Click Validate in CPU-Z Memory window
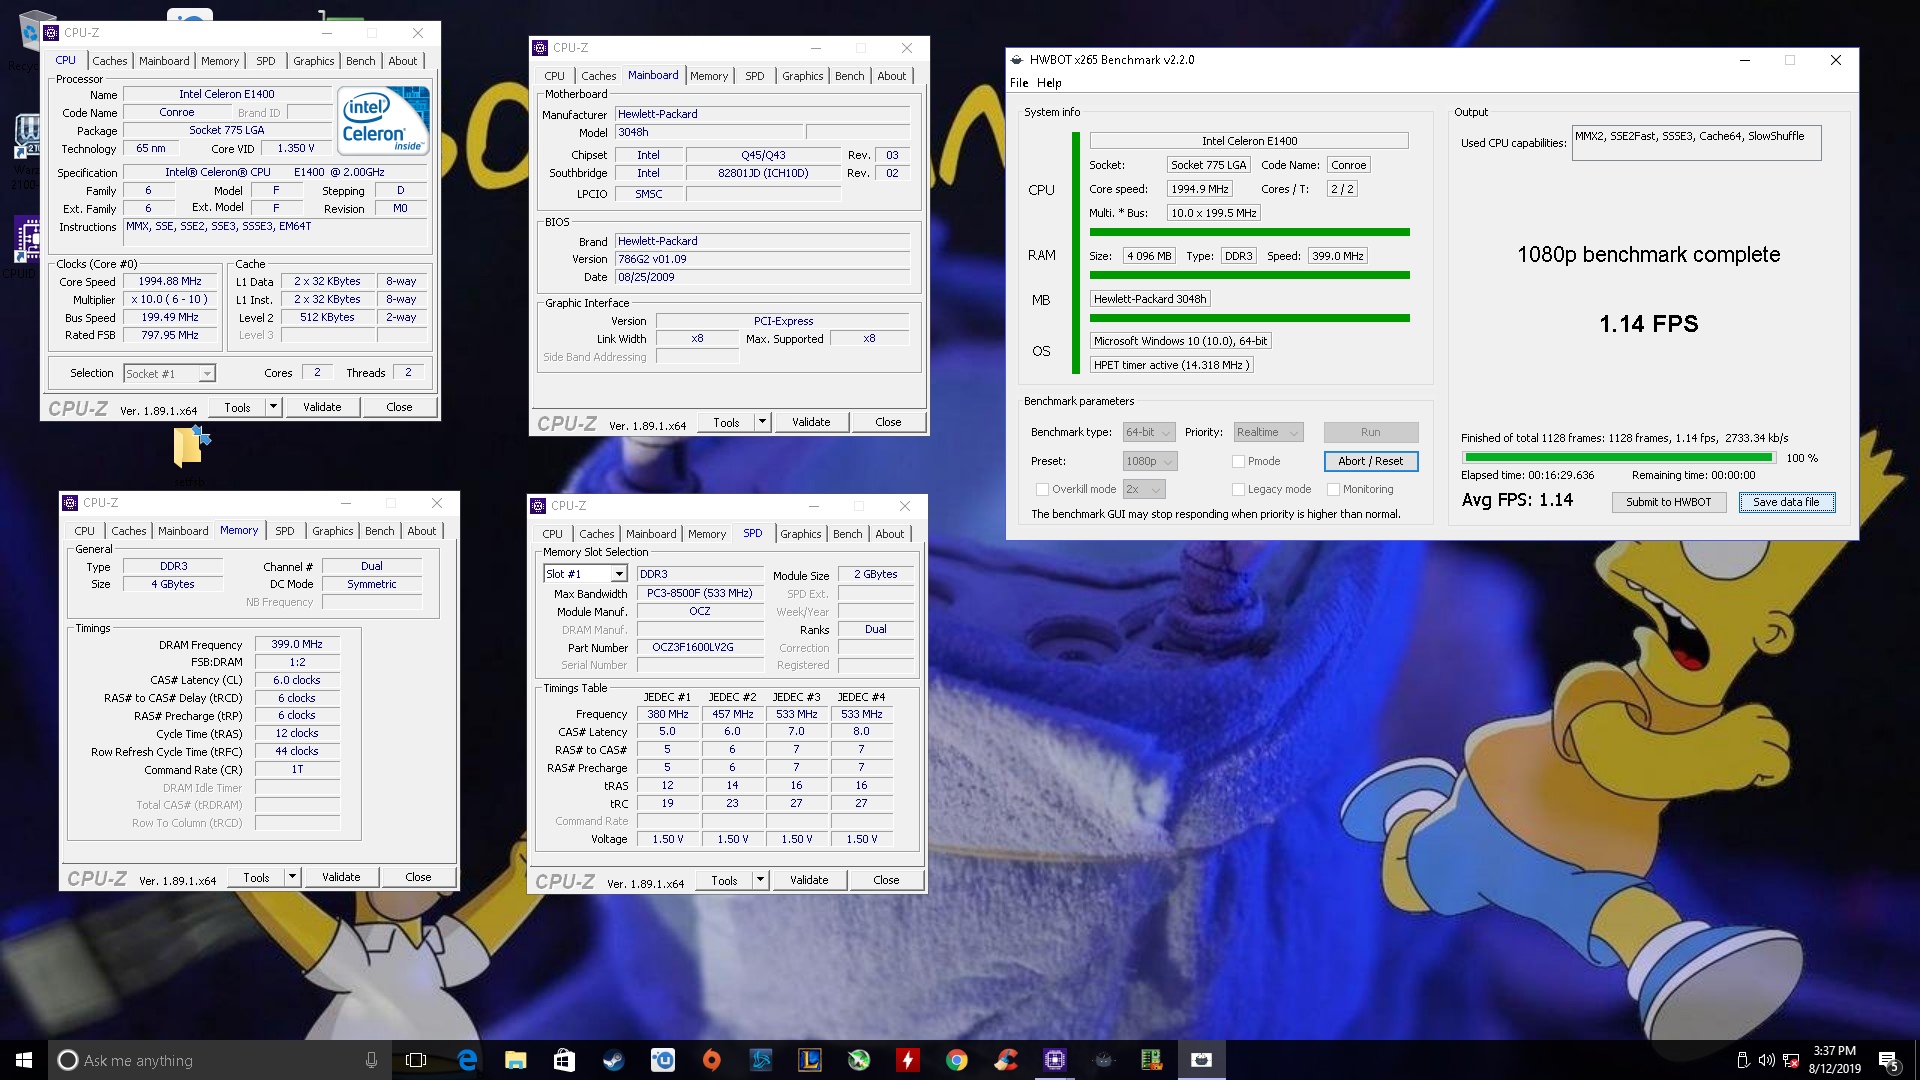This screenshot has height=1080, width=1920. coord(341,877)
